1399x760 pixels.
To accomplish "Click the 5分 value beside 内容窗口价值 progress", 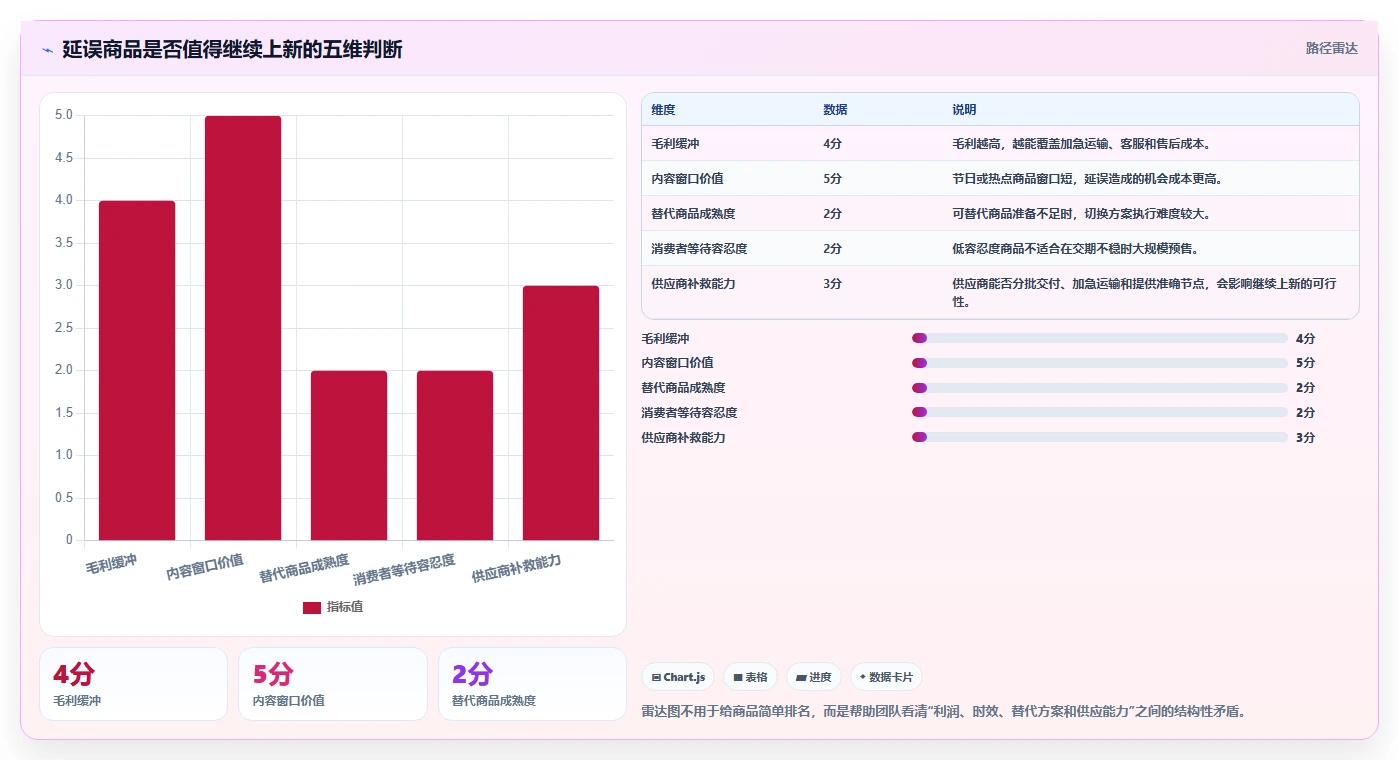I will click(x=1305, y=363).
